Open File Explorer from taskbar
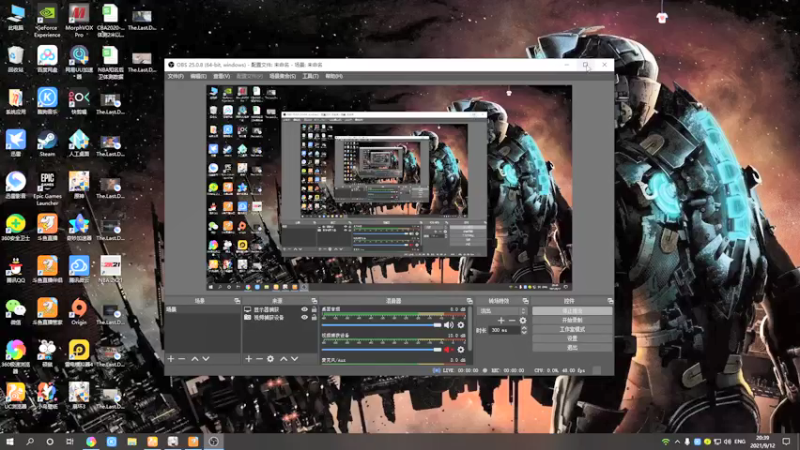 [132, 441]
